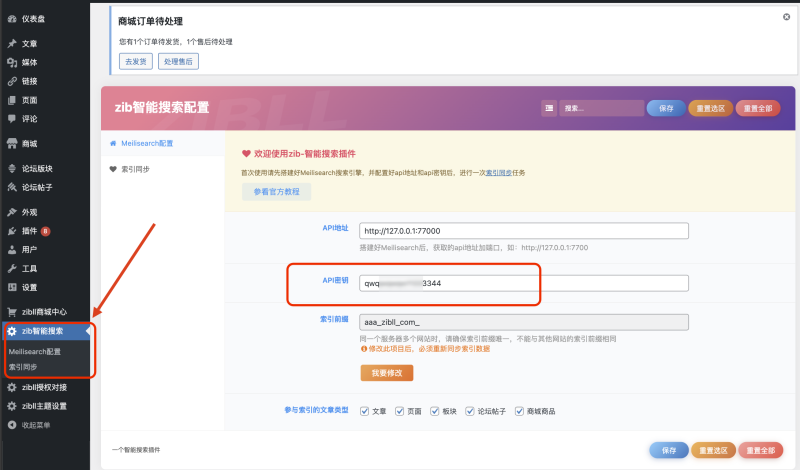800x470 pixels.
Task: Dismiss the 商城订单待处理 notice
Action: coord(787,17)
